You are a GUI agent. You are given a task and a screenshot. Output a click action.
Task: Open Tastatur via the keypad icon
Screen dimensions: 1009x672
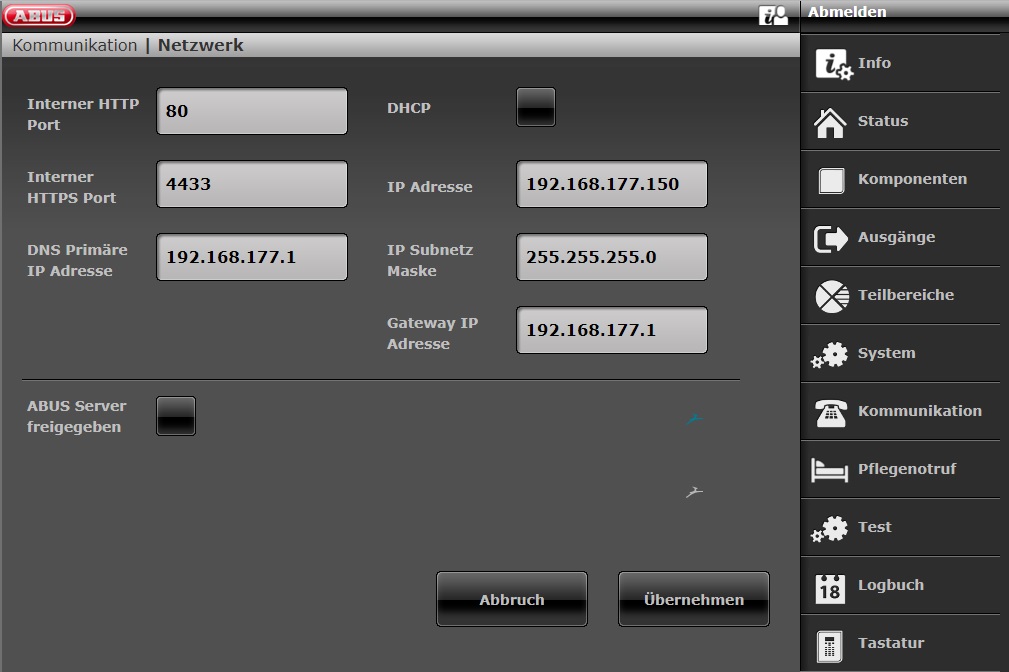(x=830, y=644)
